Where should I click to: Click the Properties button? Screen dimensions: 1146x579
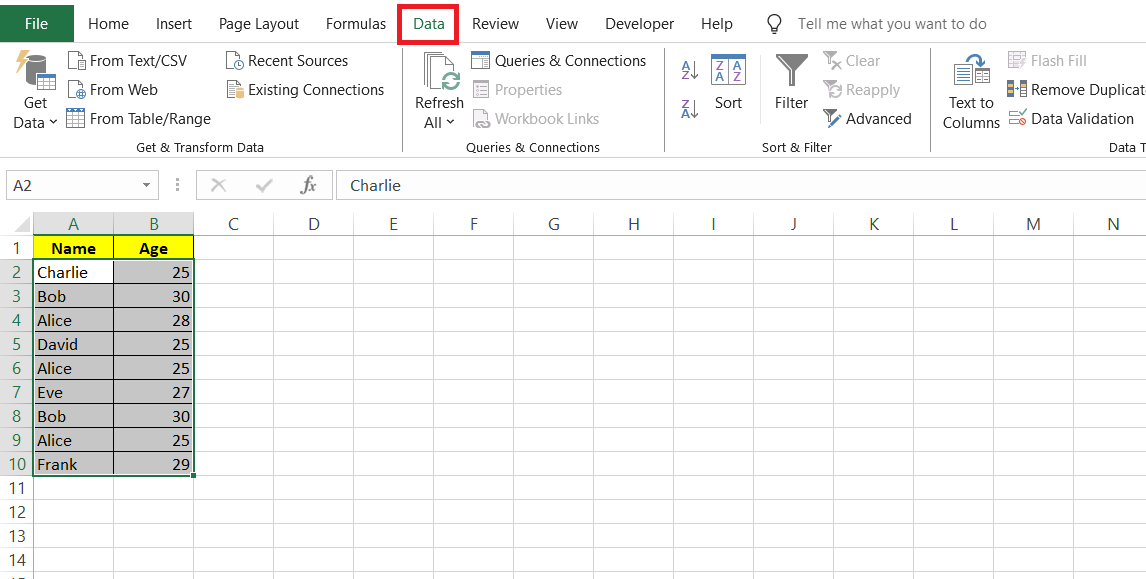[x=517, y=89]
